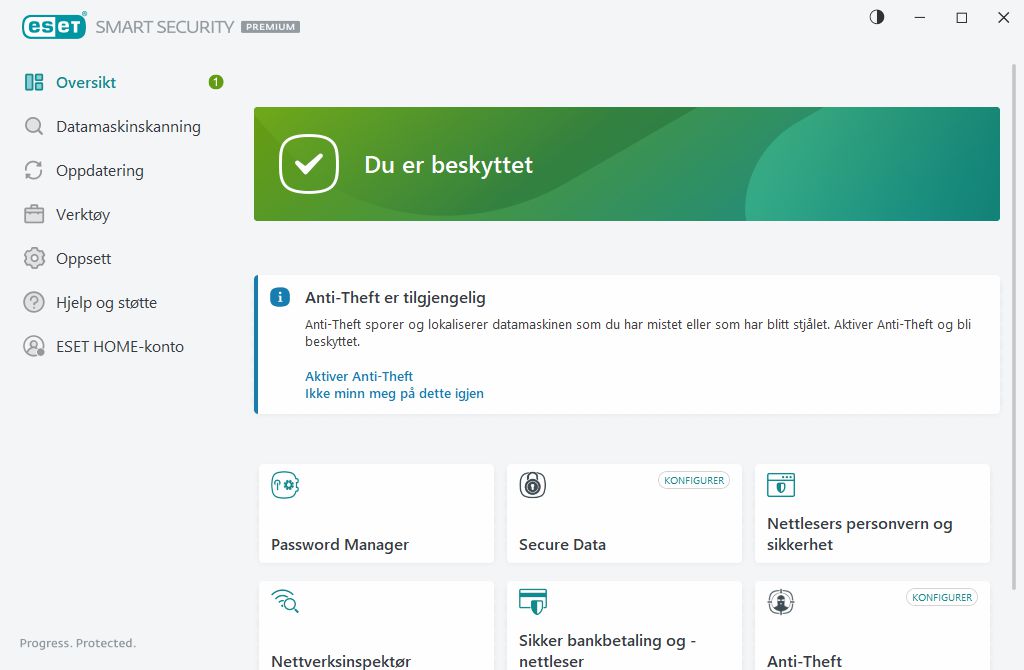Select Hjelp og støtte menu item
The width and height of the screenshot is (1024, 670).
point(106,303)
